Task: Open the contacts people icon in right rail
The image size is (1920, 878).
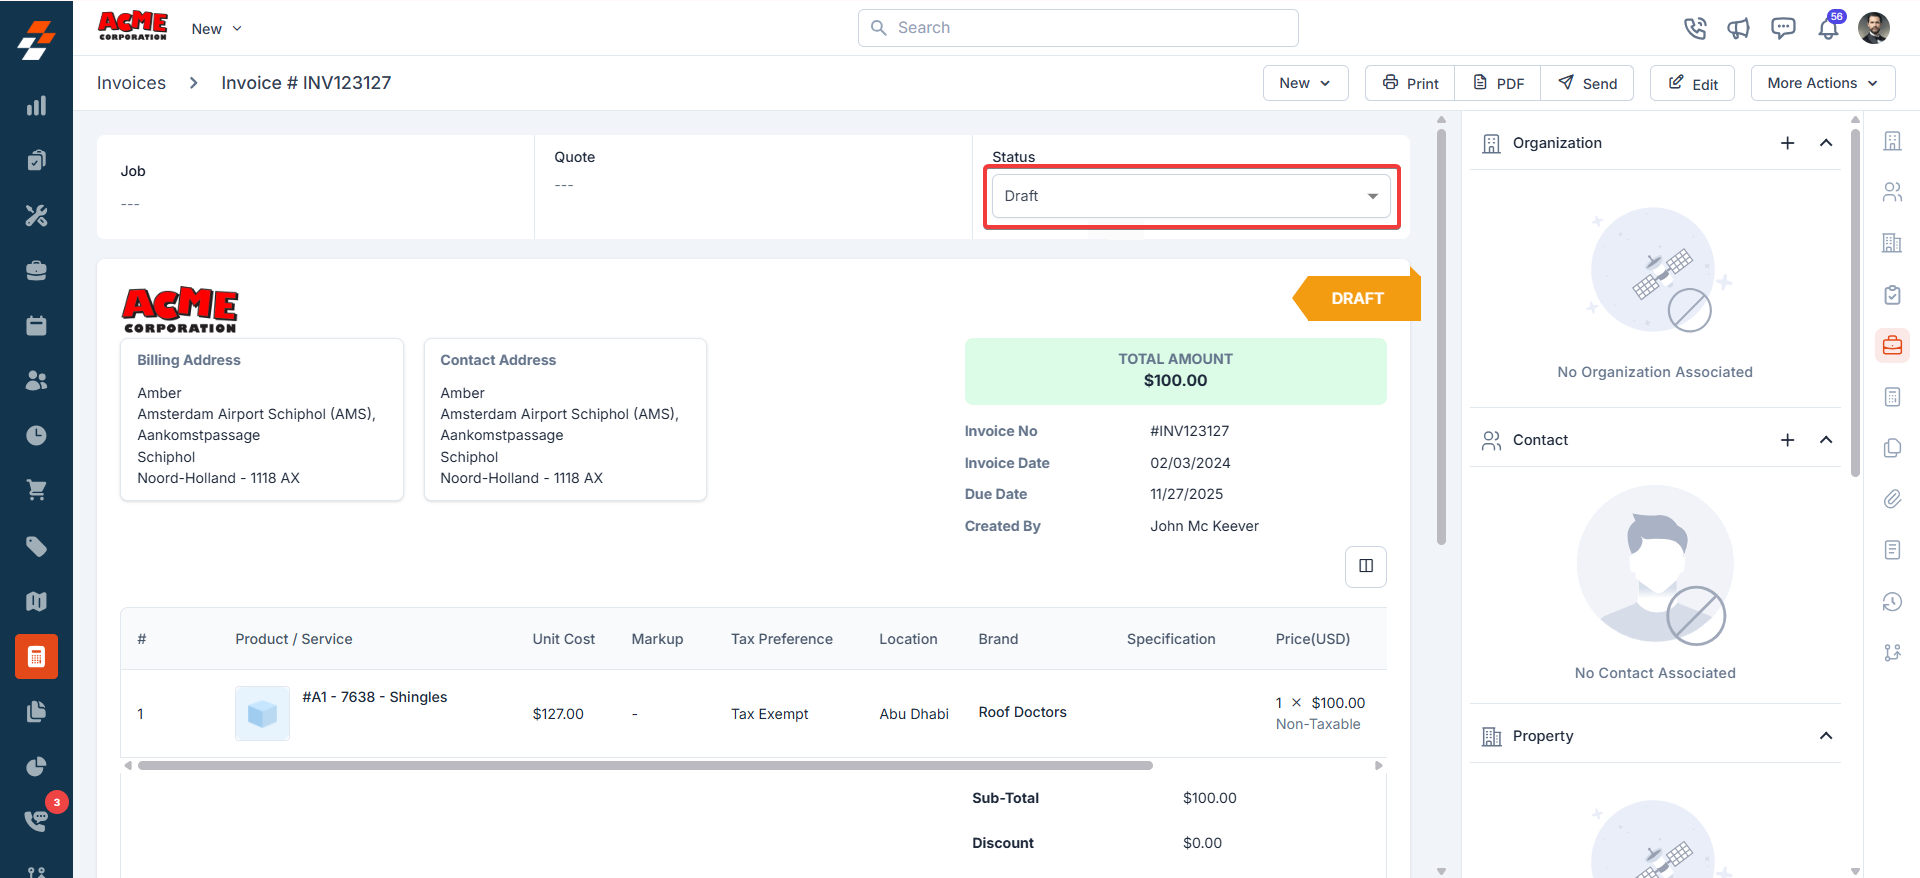Action: [x=1892, y=192]
